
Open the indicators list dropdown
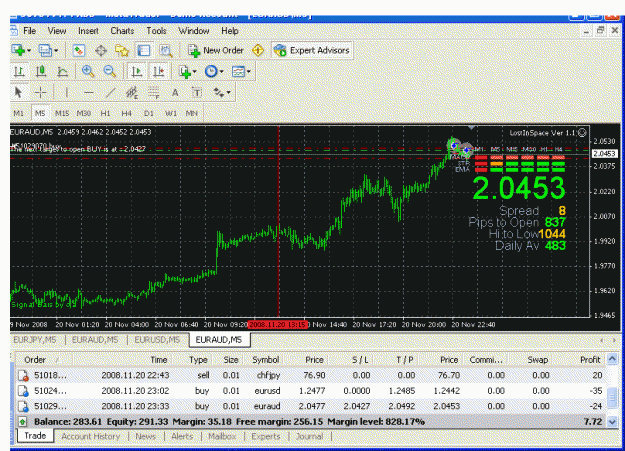click(x=187, y=71)
